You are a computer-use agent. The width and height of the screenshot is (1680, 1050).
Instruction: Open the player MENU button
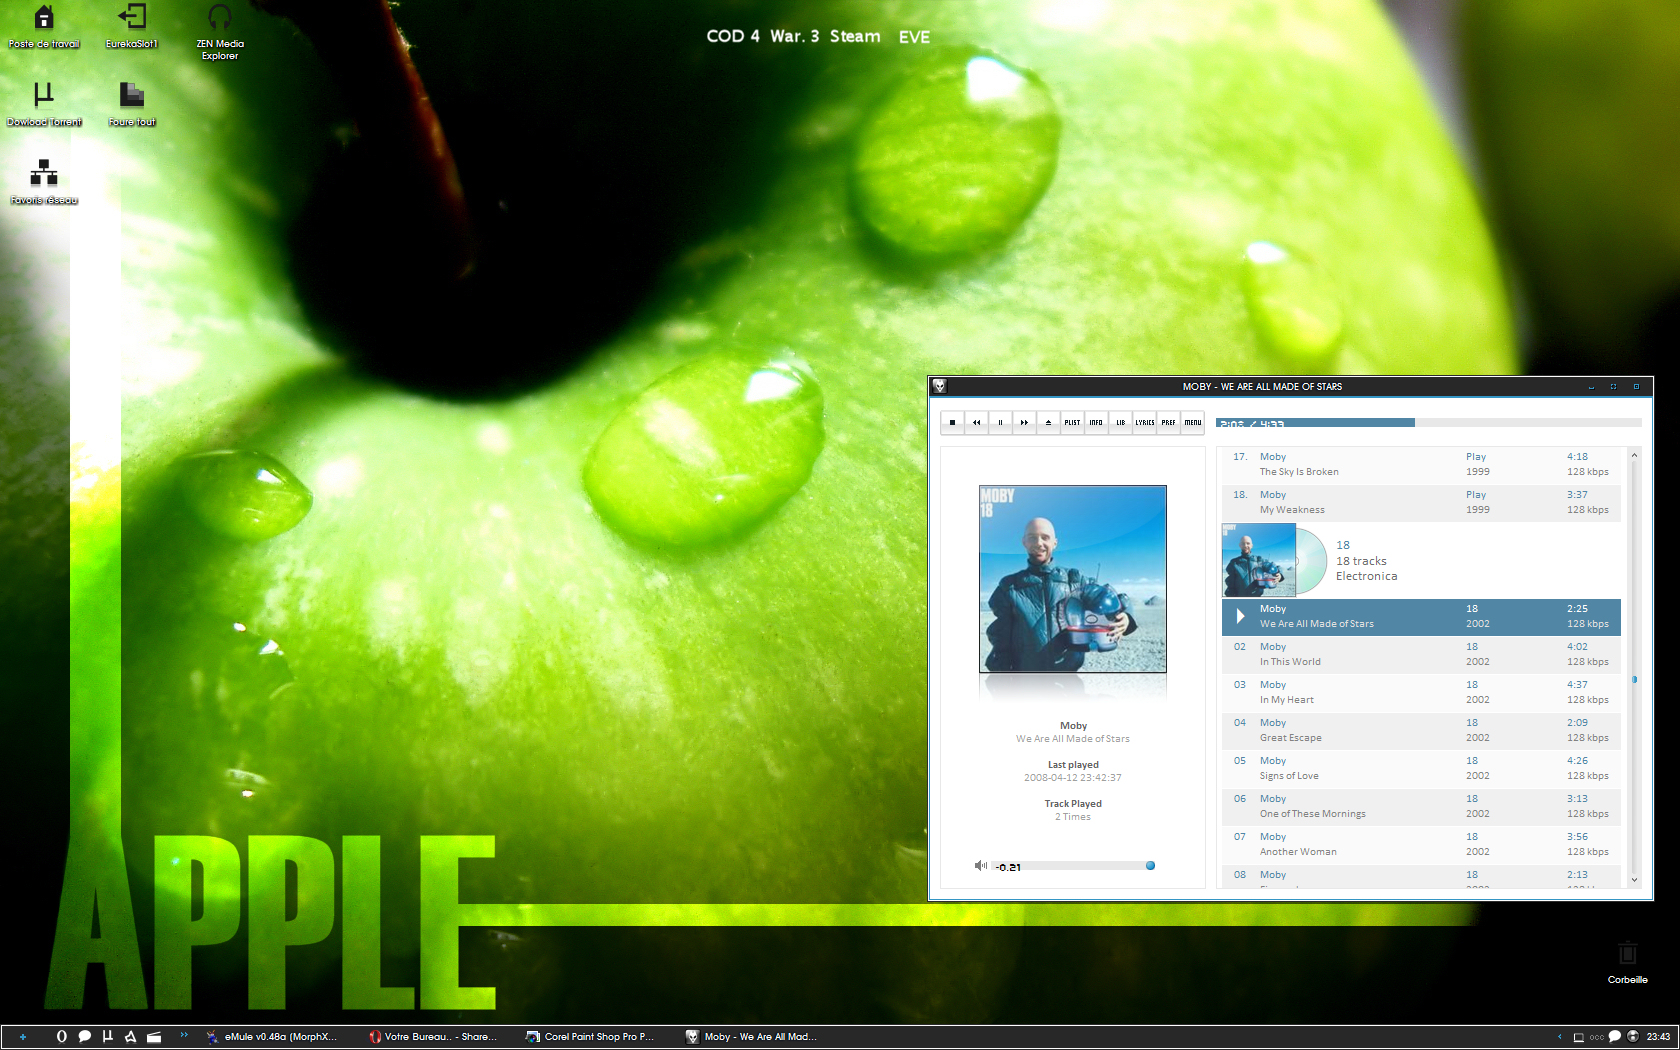coord(1192,422)
